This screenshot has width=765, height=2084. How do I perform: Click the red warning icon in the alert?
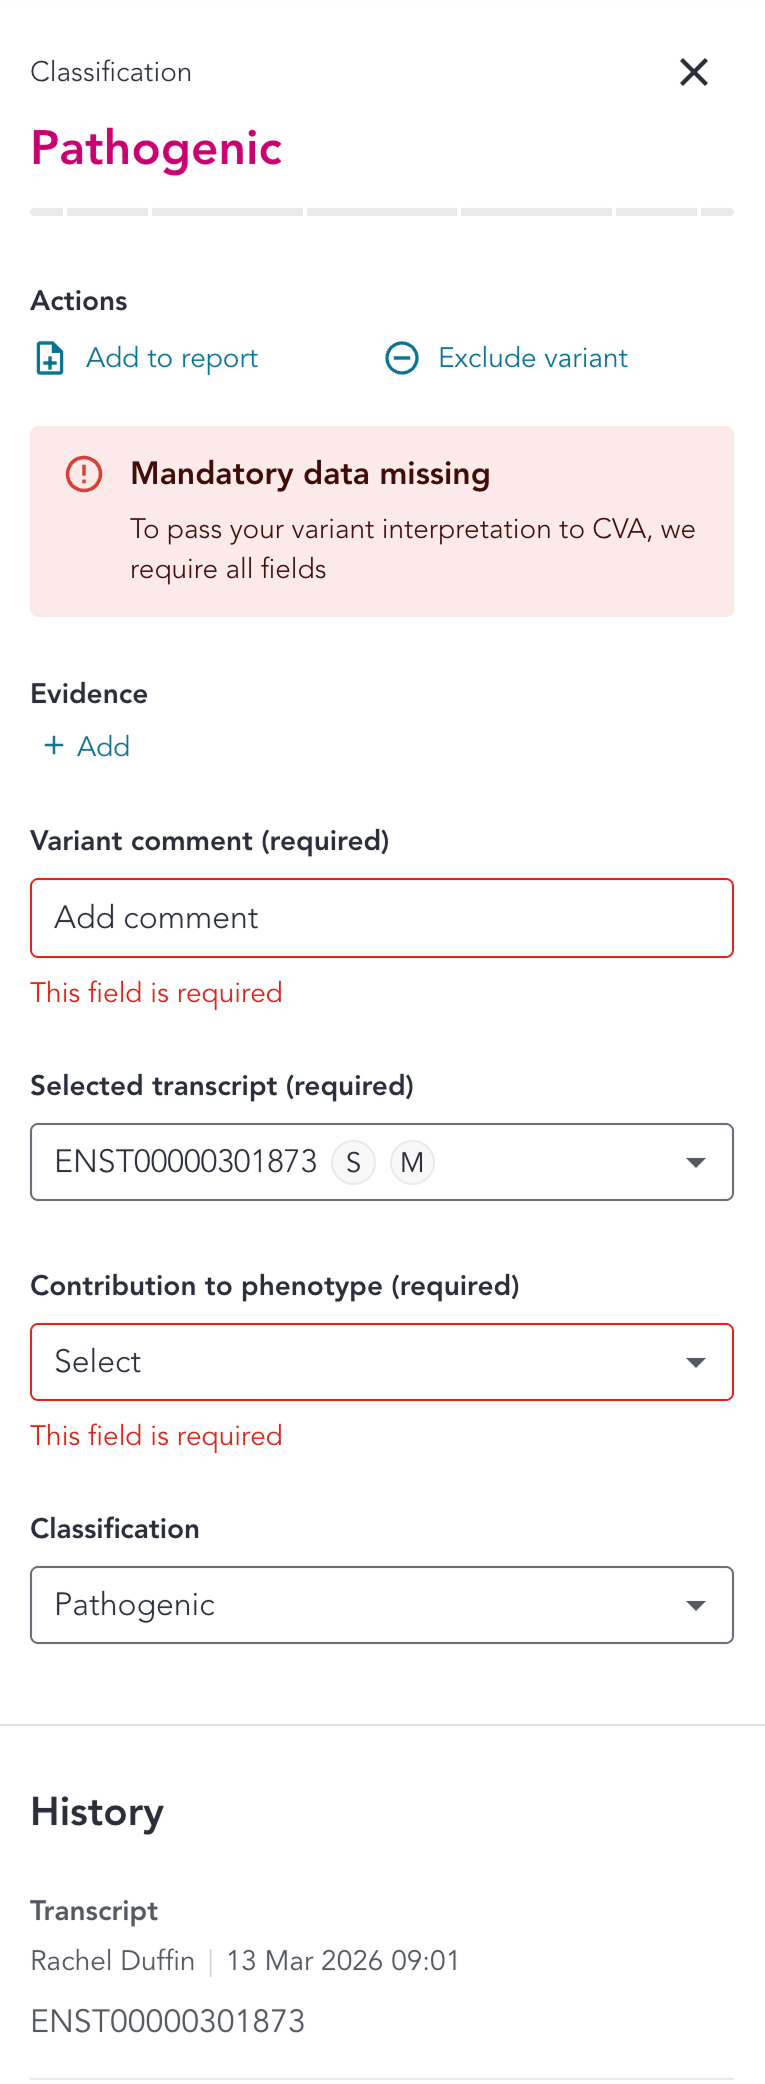pyautogui.click(x=84, y=474)
